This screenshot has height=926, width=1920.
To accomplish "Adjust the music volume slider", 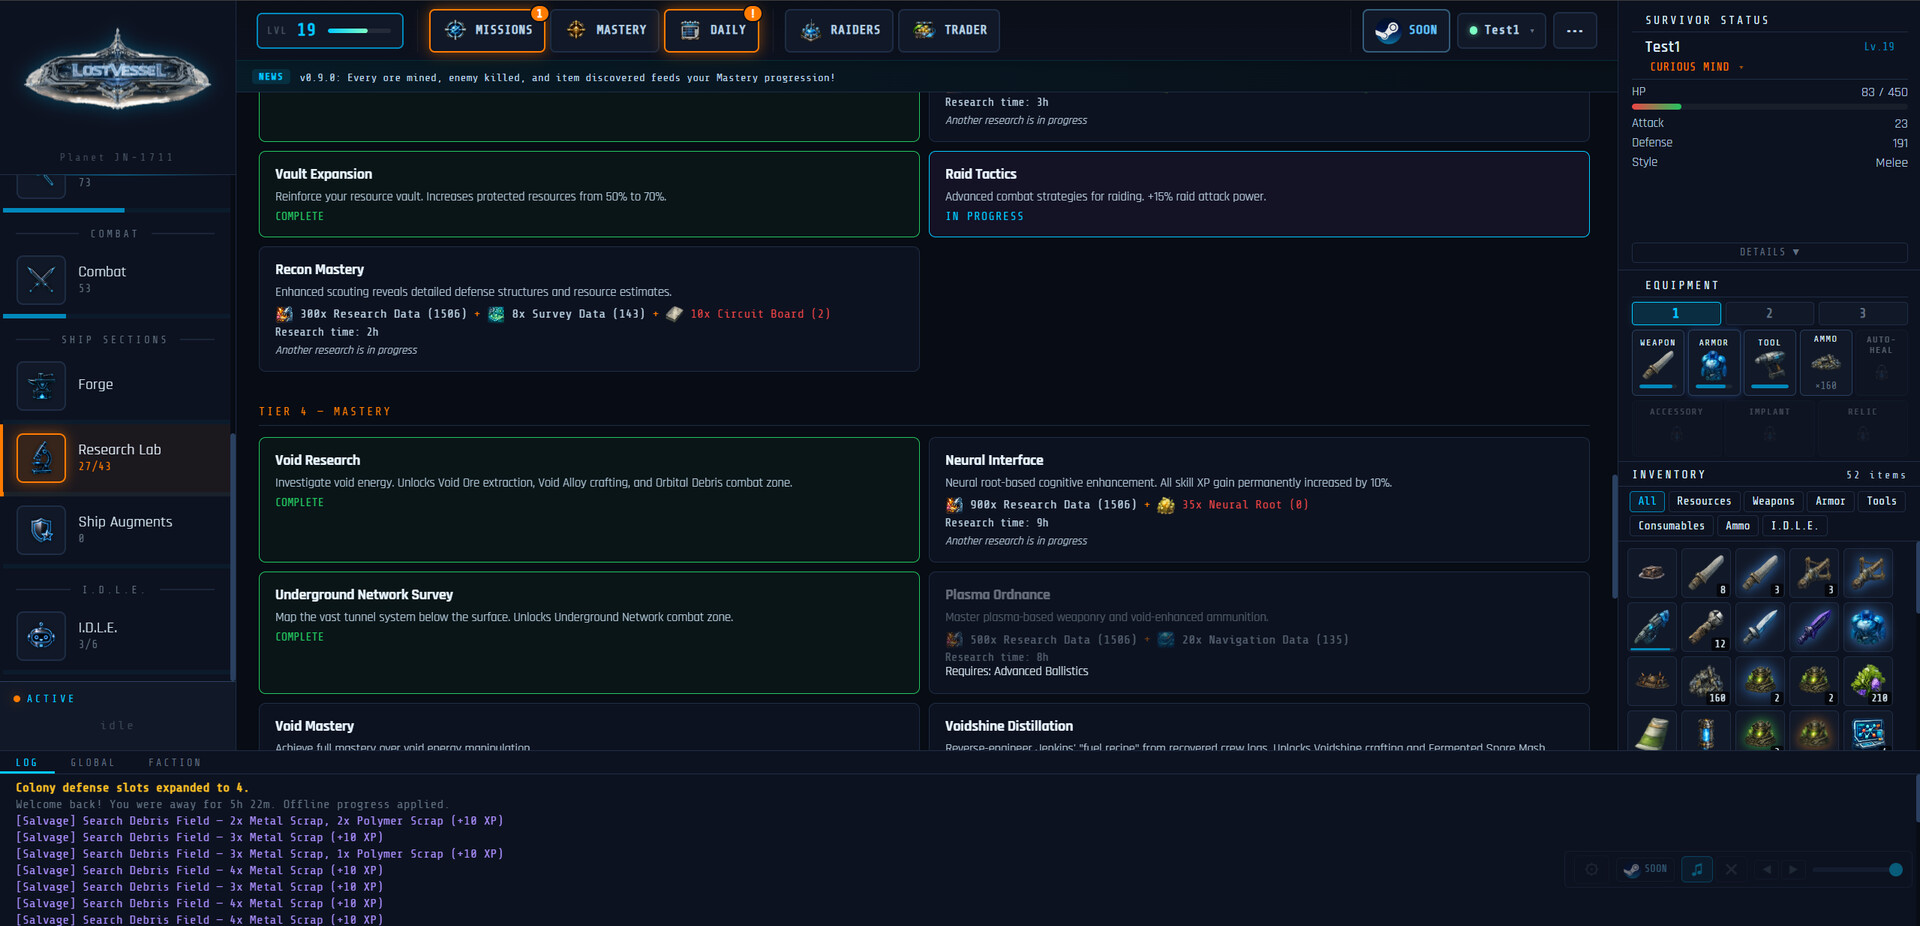I will [1855, 870].
